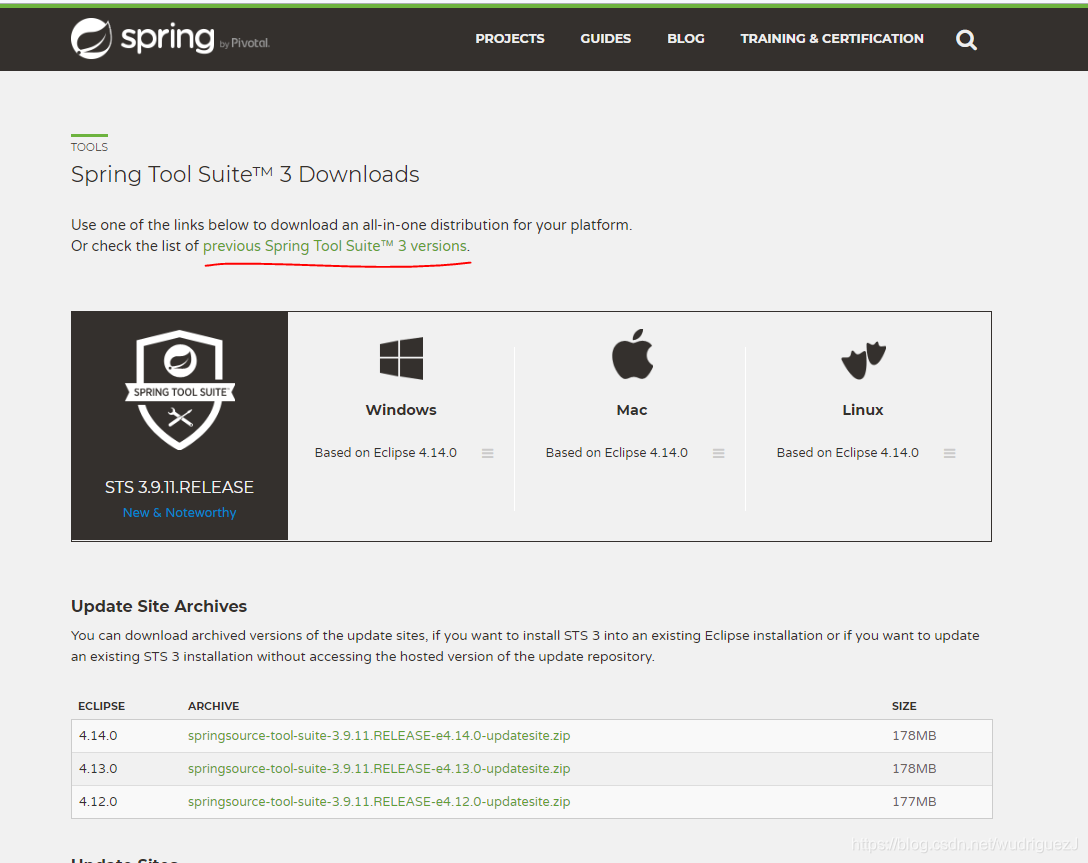1088x863 pixels.
Task: Open the GUIDES menu item
Action: (x=605, y=38)
